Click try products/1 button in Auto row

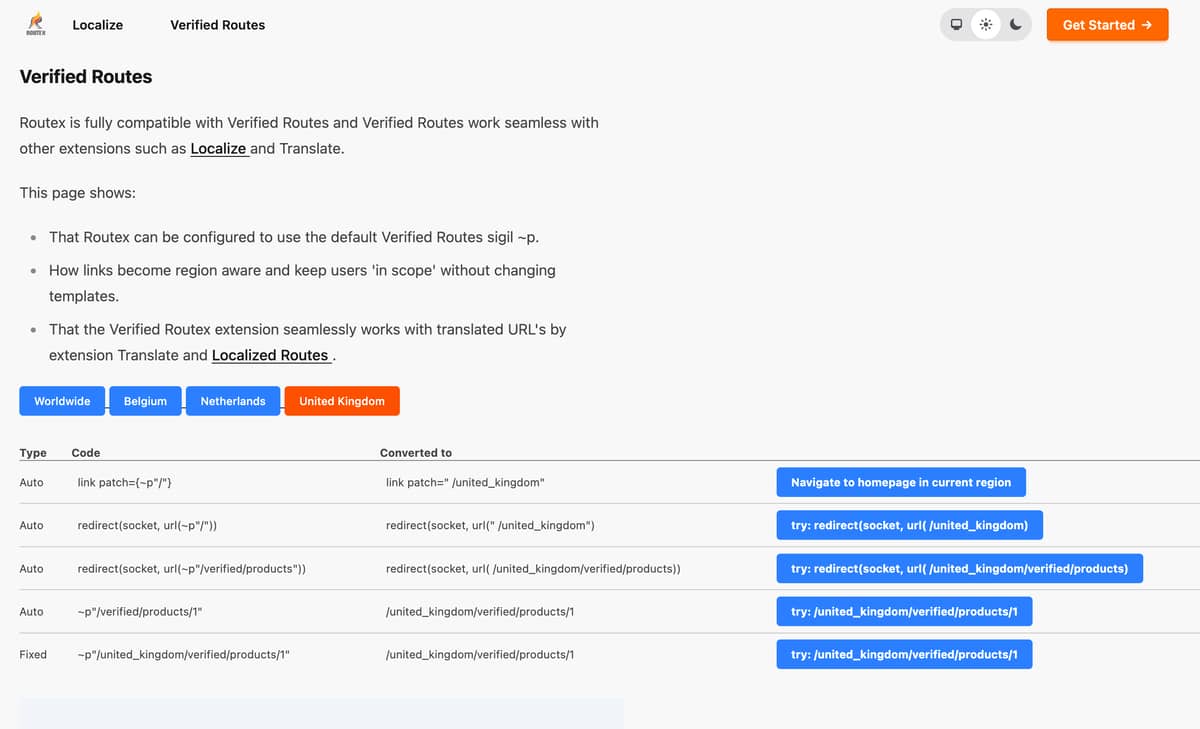point(904,611)
